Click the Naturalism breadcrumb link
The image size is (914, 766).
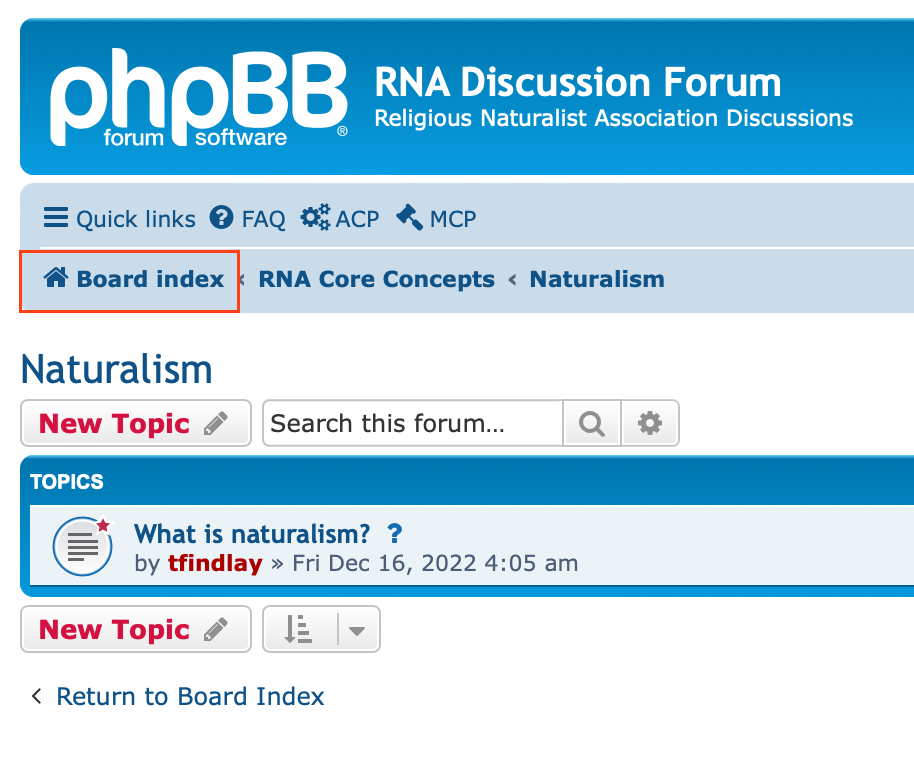tap(597, 280)
